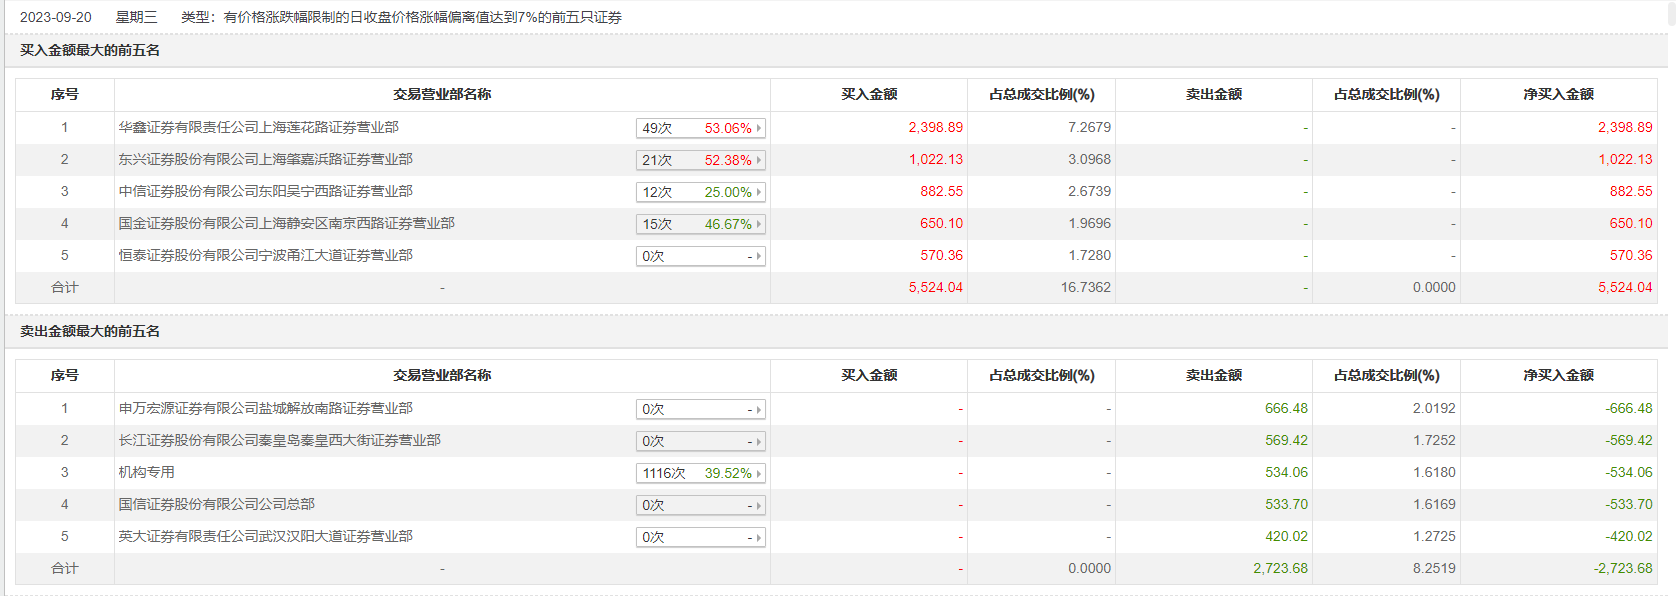Click net amount -534.06
Viewport: 1676px width, 596px height.
(1629, 472)
